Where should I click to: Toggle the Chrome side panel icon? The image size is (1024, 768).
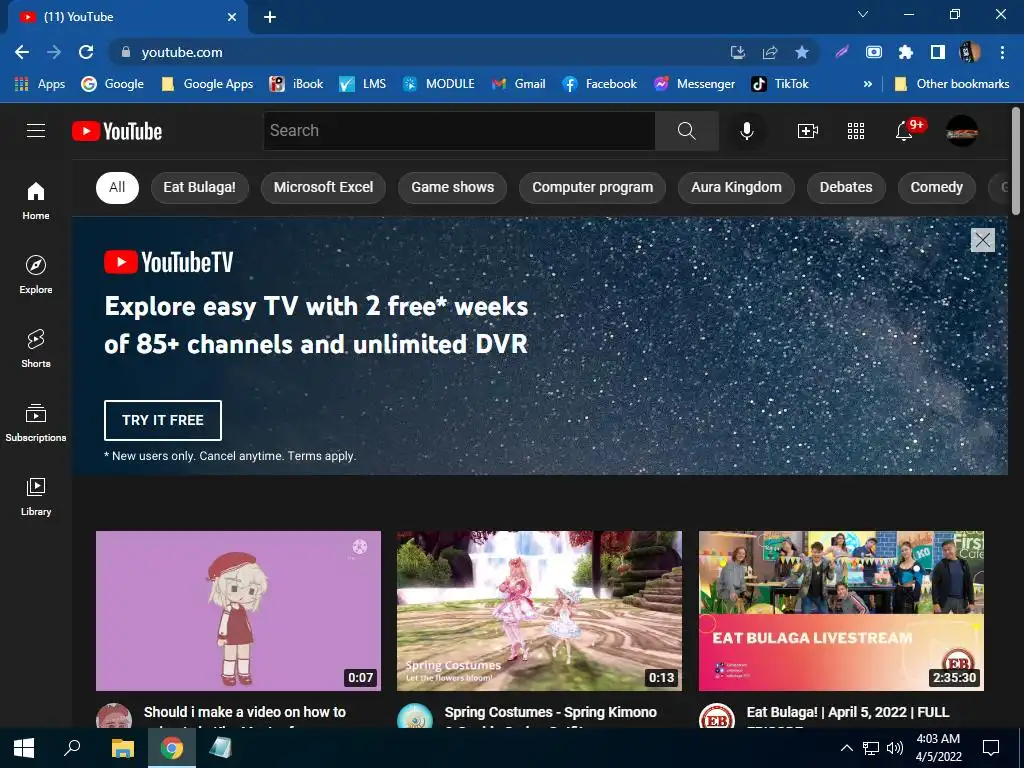point(938,52)
